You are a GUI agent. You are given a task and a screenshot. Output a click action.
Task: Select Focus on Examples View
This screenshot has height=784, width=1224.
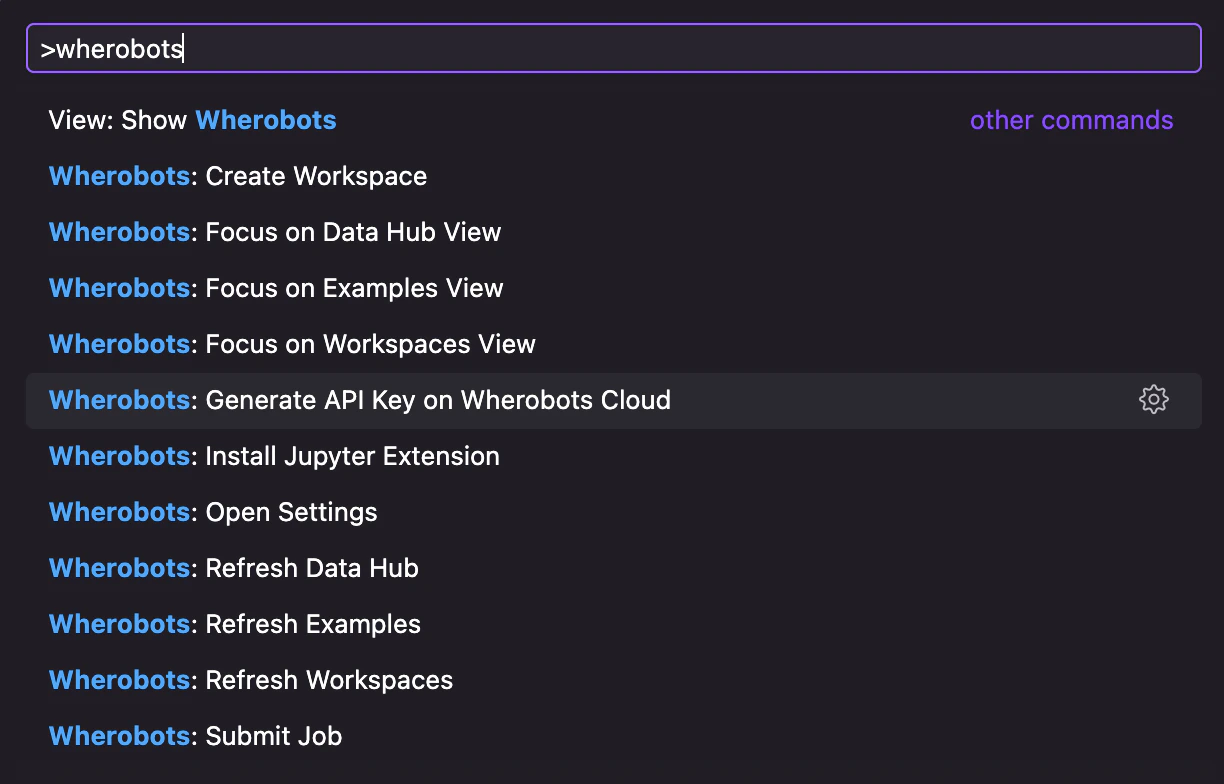tap(353, 289)
